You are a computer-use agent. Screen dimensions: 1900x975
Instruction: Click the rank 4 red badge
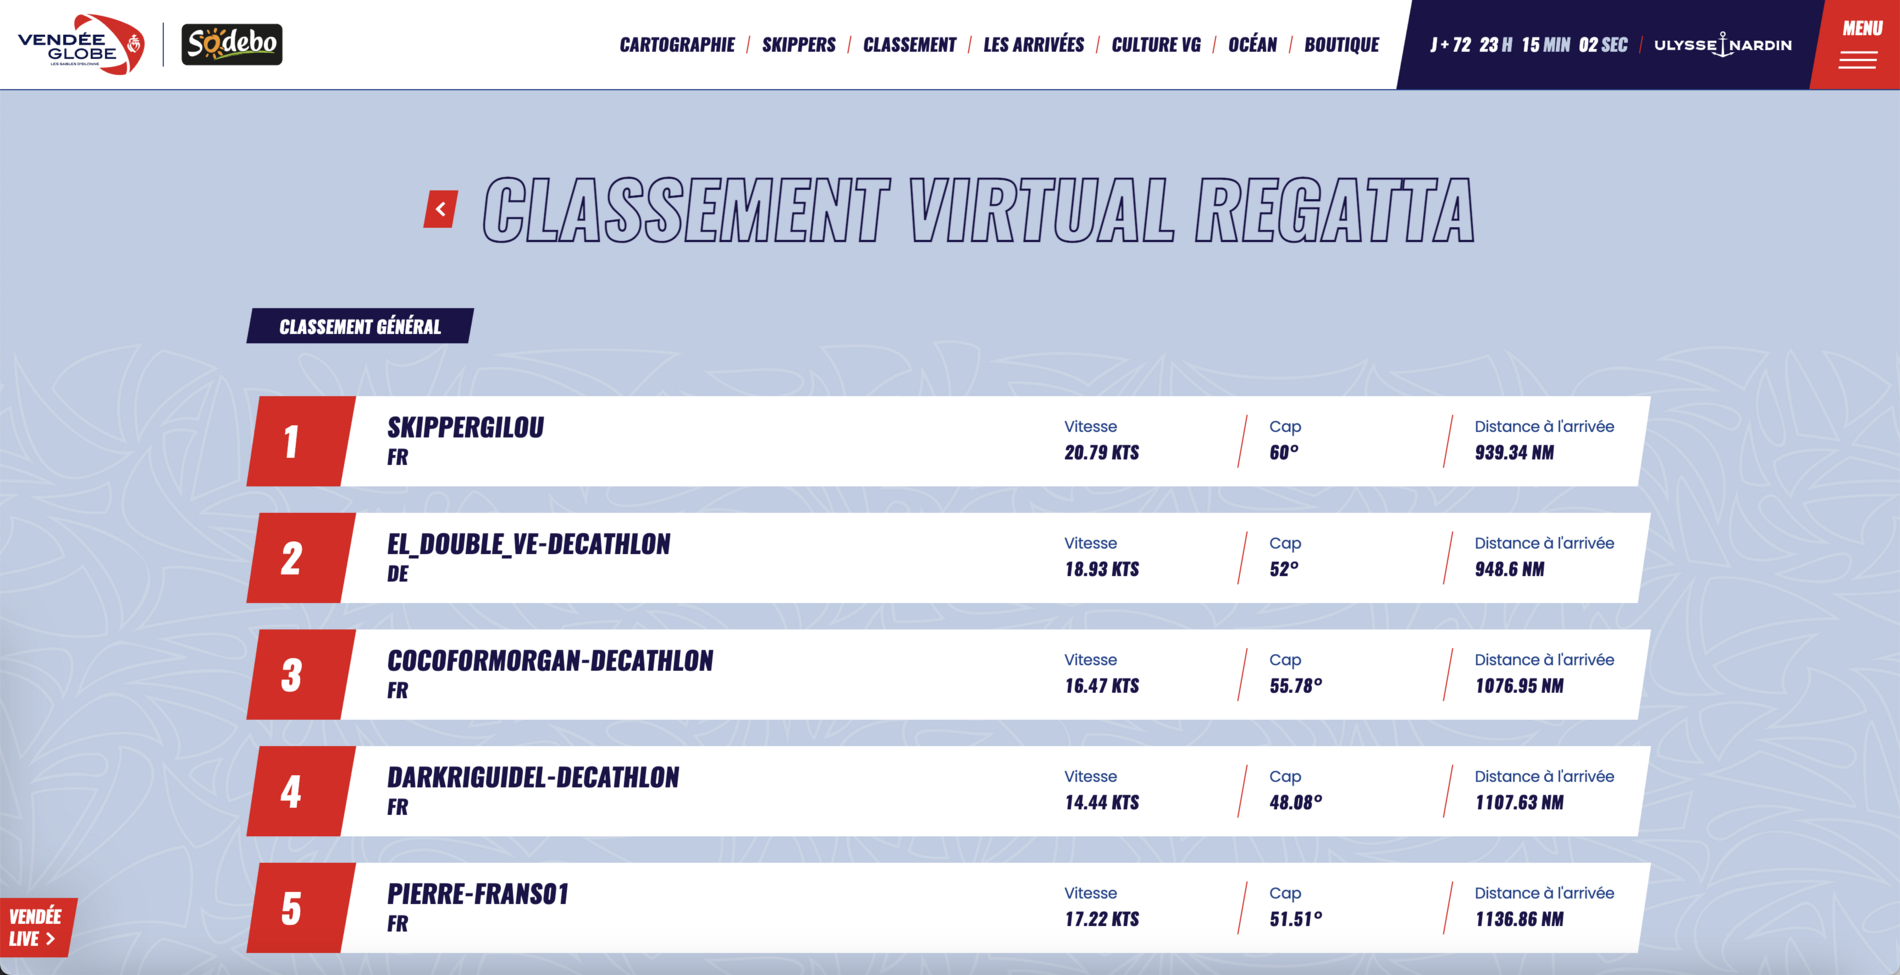click(300, 791)
